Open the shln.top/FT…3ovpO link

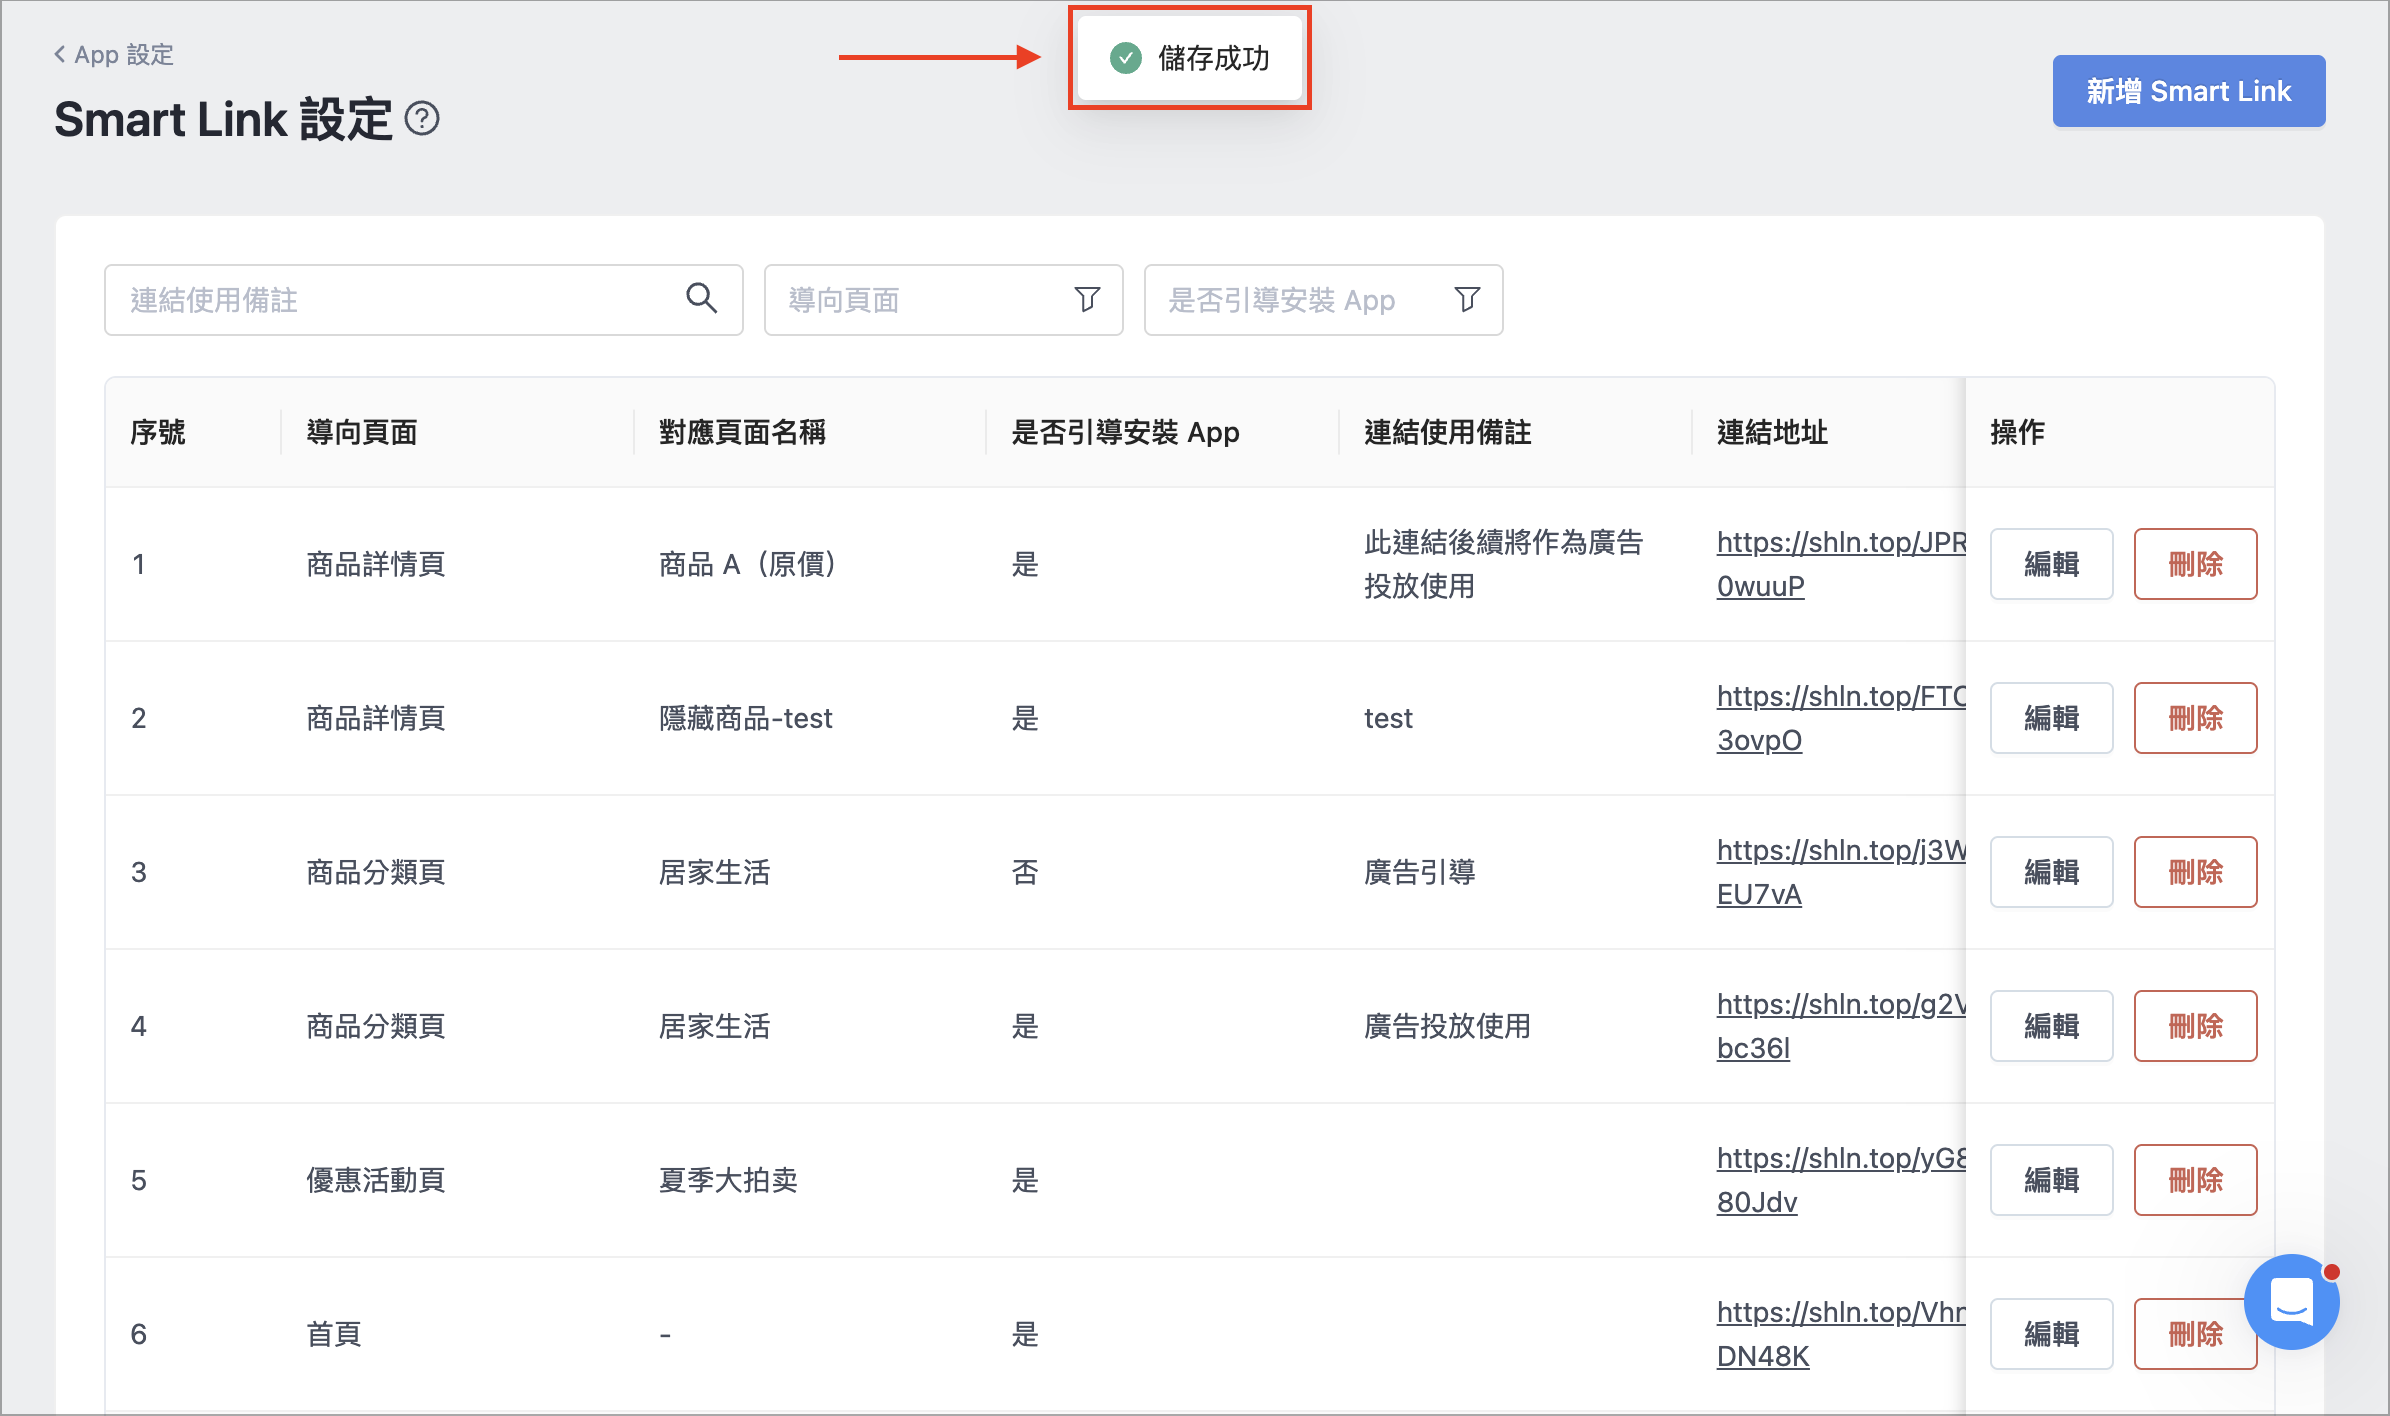(x=1840, y=718)
